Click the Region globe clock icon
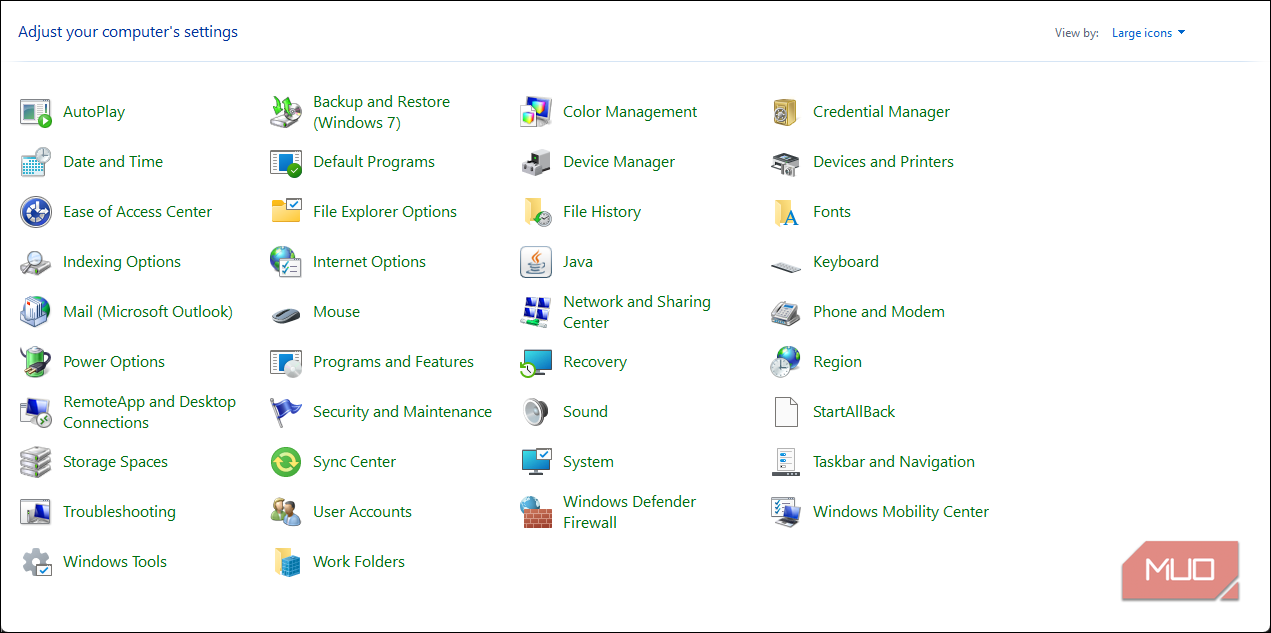Viewport: 1271px width, 633px height. (786, 362)
